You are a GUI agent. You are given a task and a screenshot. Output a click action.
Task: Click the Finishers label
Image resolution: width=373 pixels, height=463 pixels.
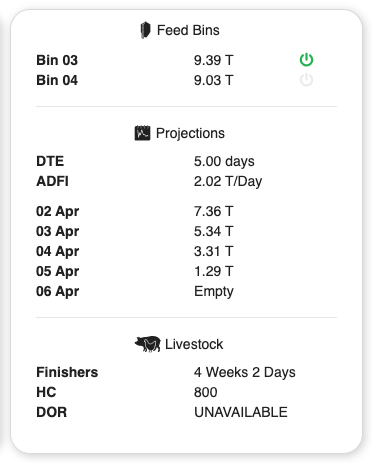67,372
